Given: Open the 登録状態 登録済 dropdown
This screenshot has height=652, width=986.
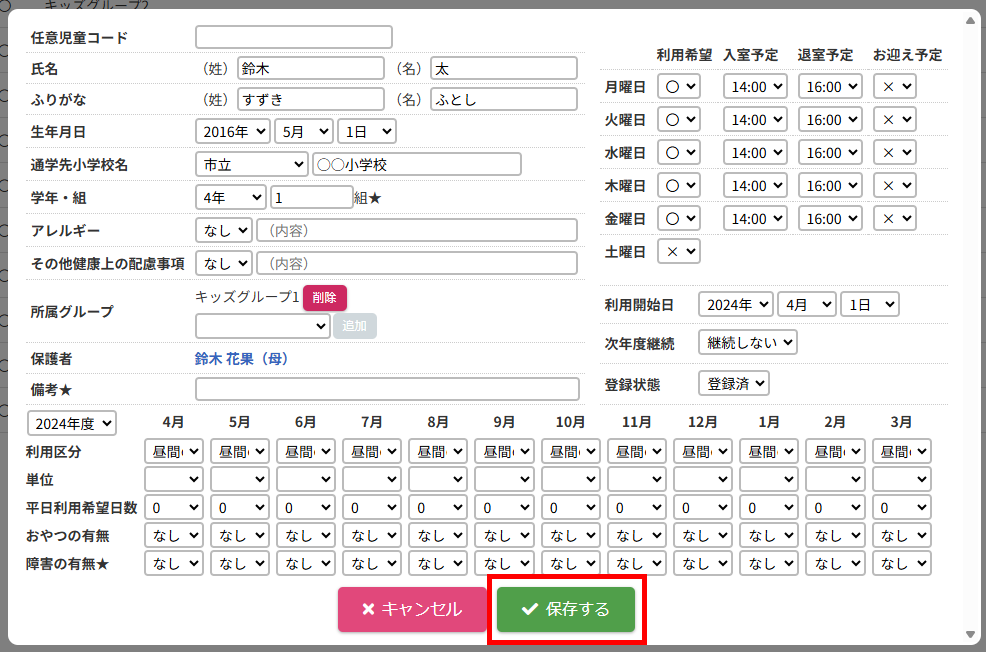Looking at the screenshot, I should point(734,383).
